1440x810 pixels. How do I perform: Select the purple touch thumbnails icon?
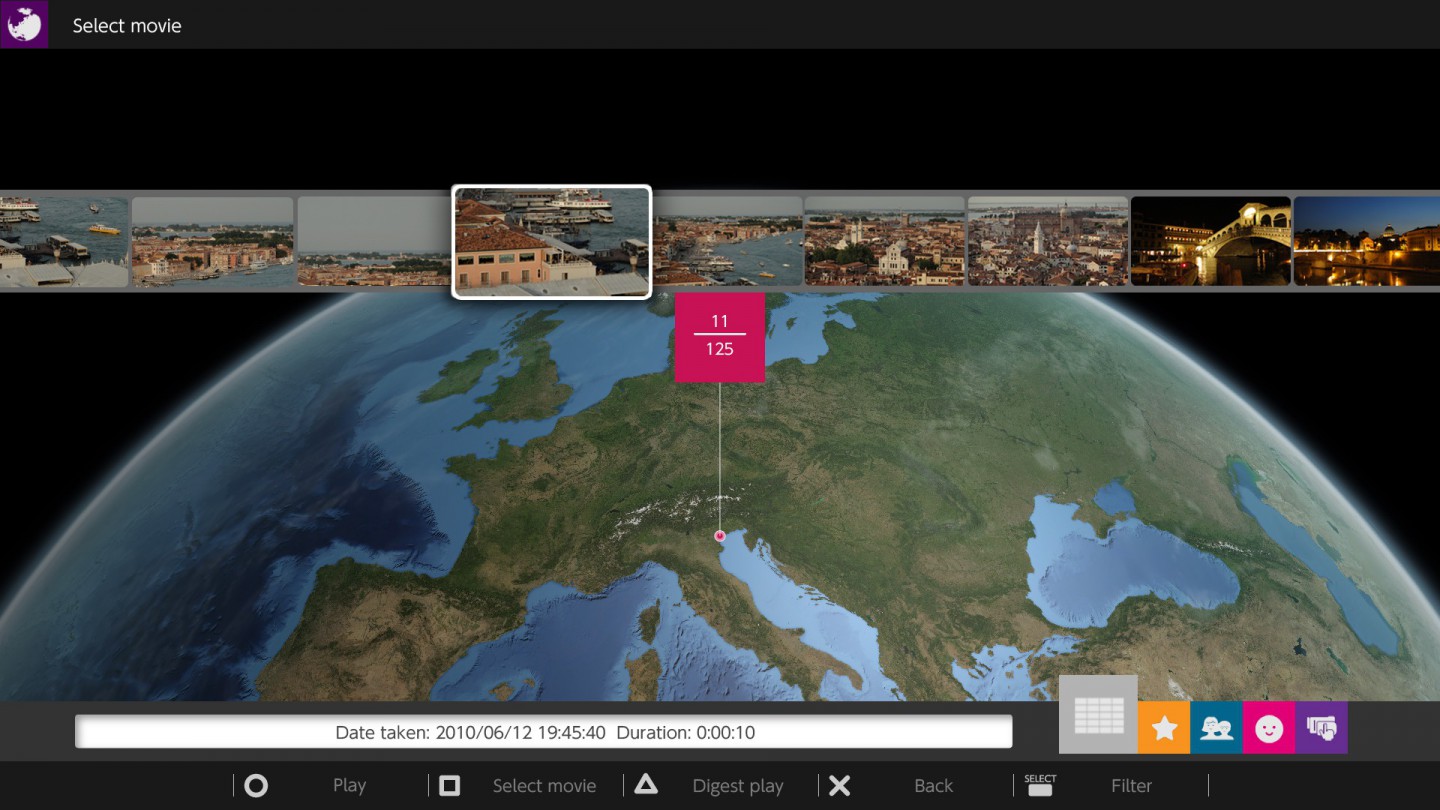click(1321, 728)
